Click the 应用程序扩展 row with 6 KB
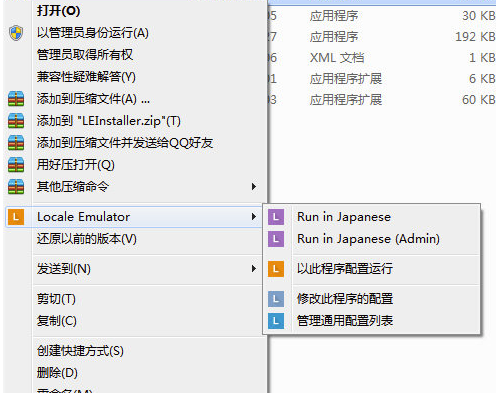 (x=382, y=79)
